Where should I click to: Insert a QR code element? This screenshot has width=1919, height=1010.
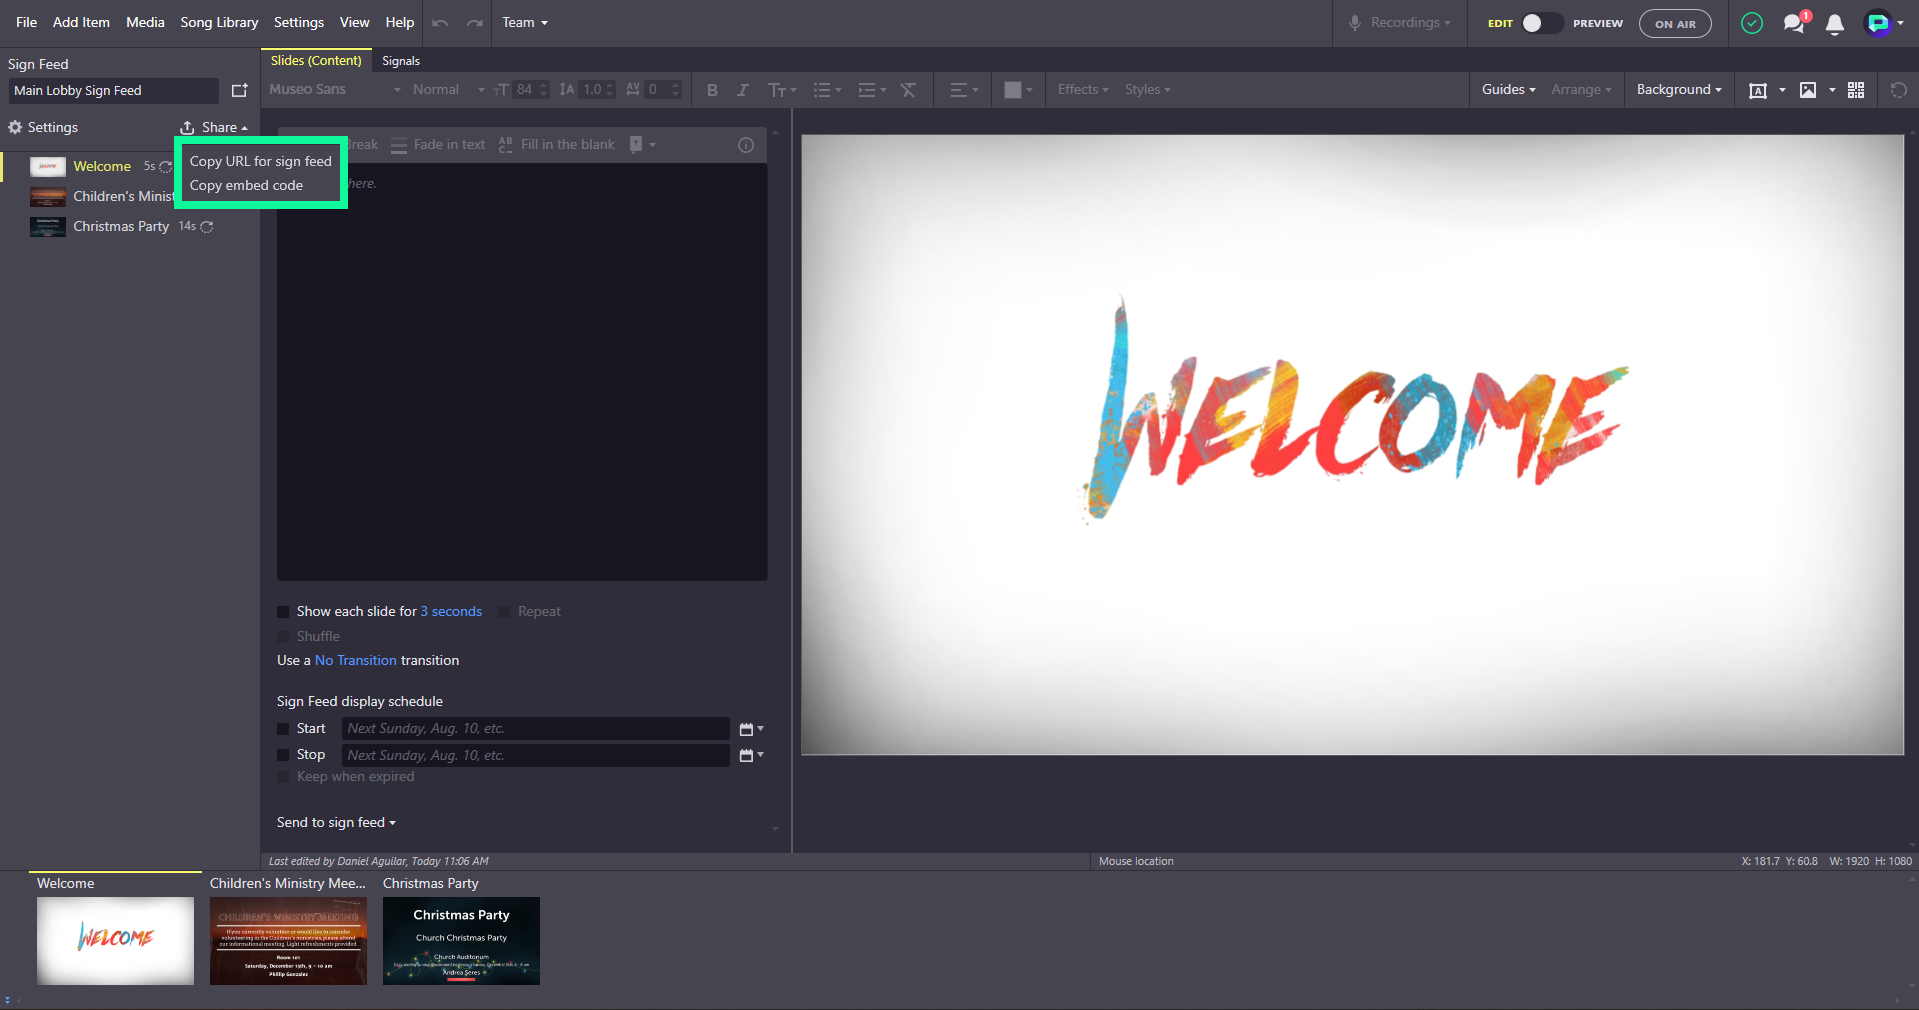pyautogui.click(x=1856, y=90)
